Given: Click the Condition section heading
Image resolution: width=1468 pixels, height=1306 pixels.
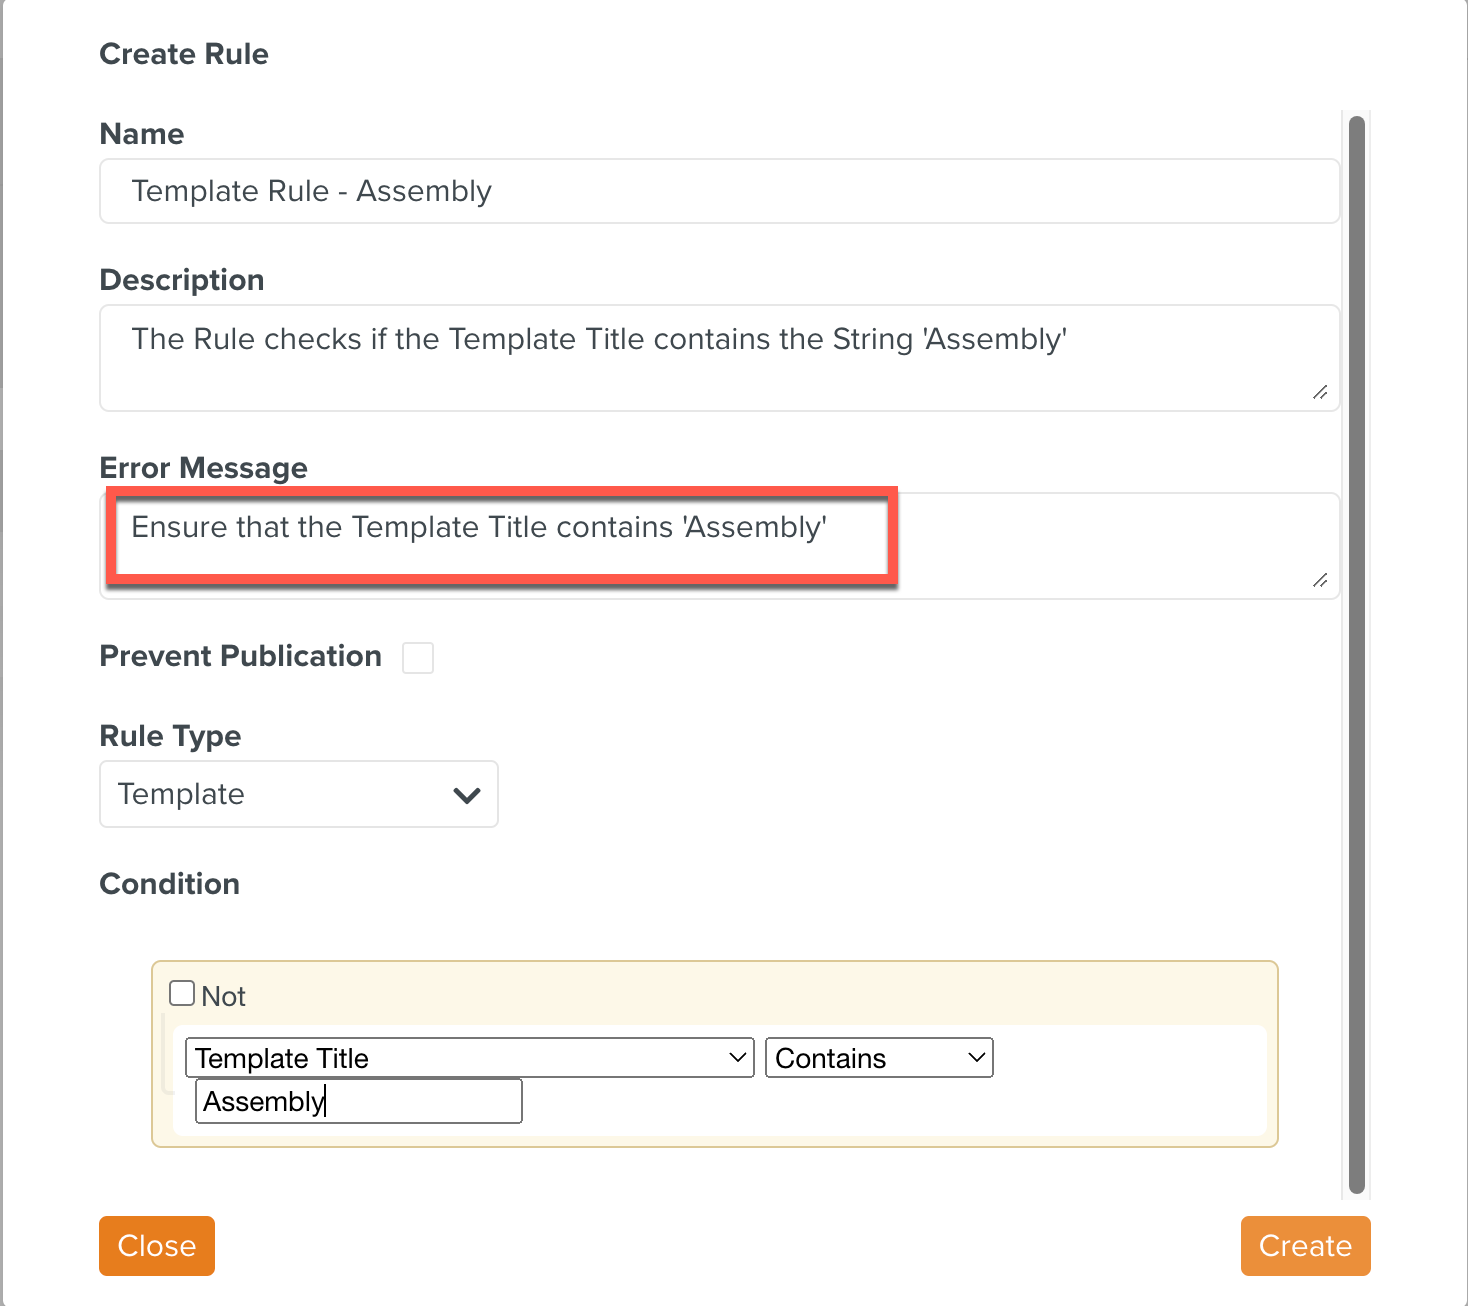Looking at the screenshot, I should point(170,884).
